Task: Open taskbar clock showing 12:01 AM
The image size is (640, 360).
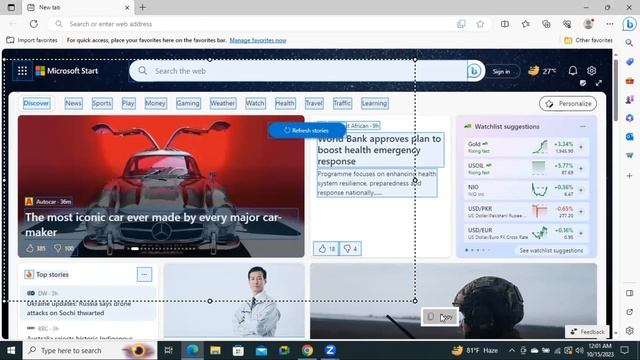Action: (x=600, y=350)
